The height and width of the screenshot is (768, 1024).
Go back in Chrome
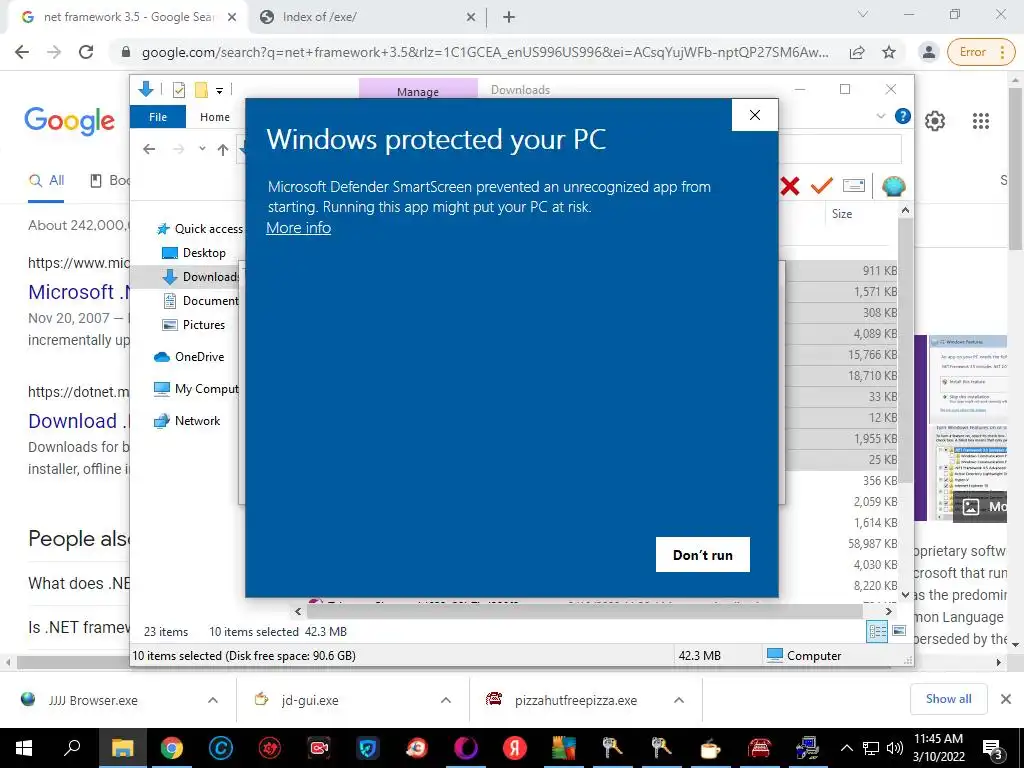pyautogui.click(x=22, y=52)
